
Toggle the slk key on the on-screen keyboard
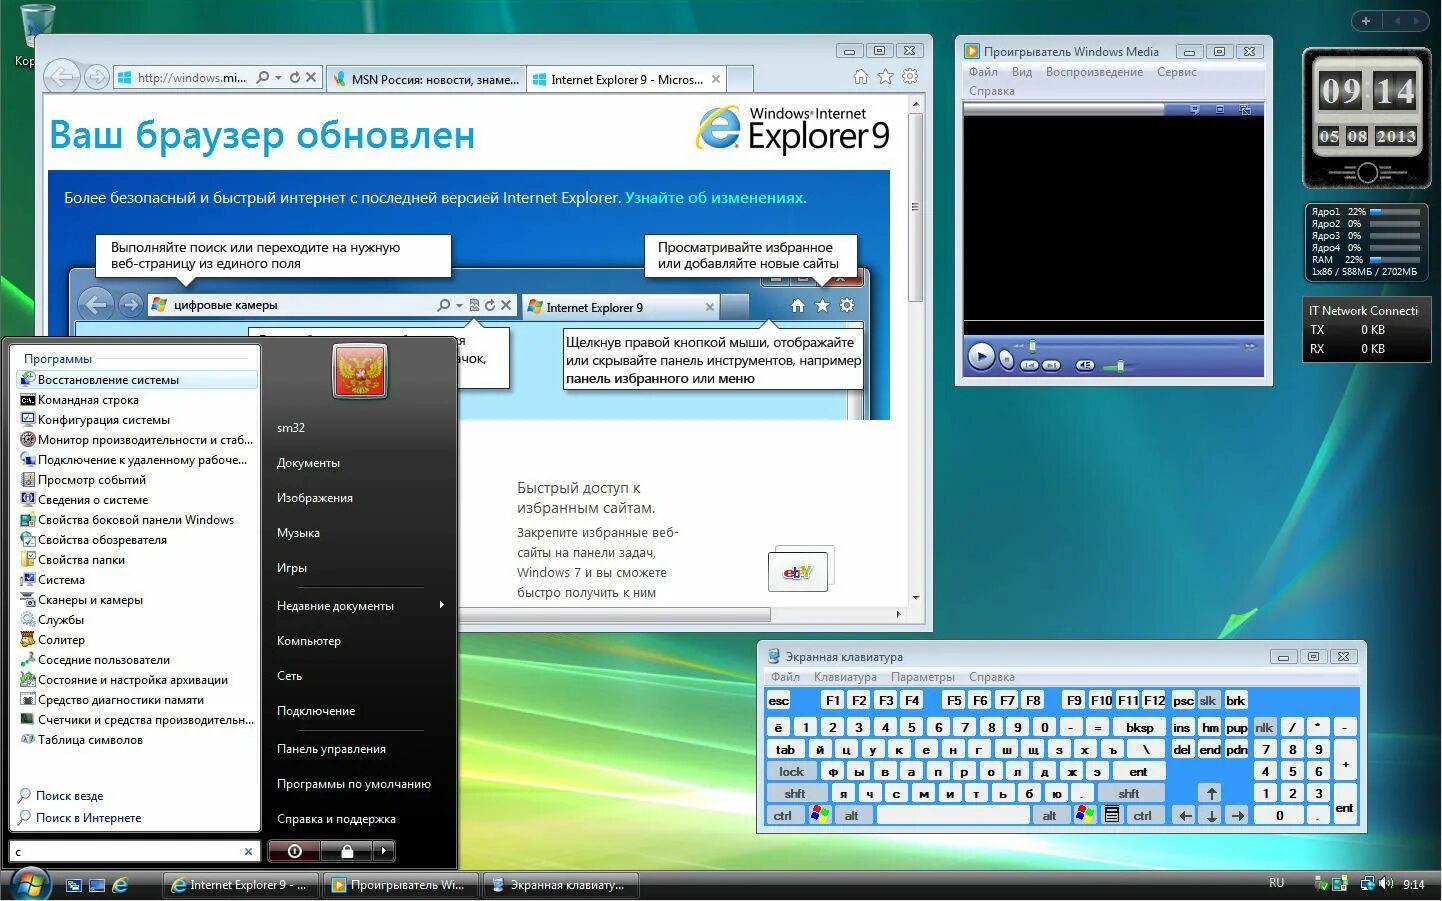tap(1208, 700)
